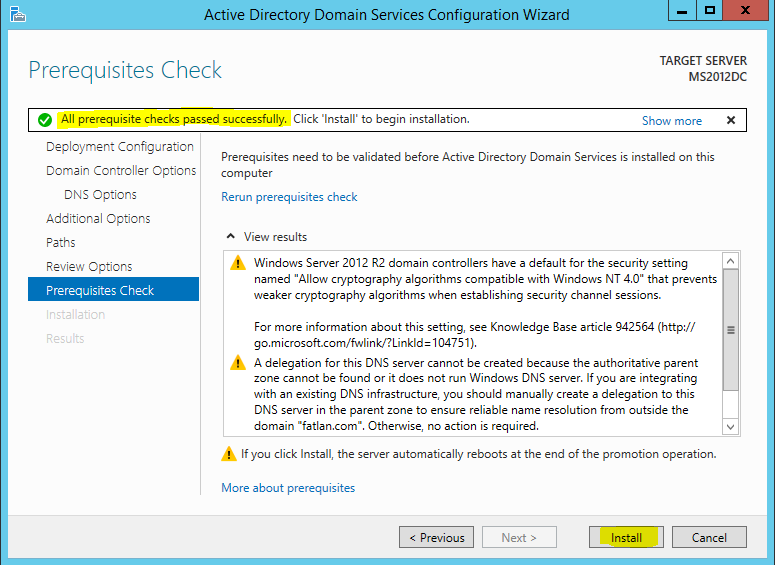Click the wizard app icon in title bar
The height and width of the screenshot is (565, 775).
17,14
